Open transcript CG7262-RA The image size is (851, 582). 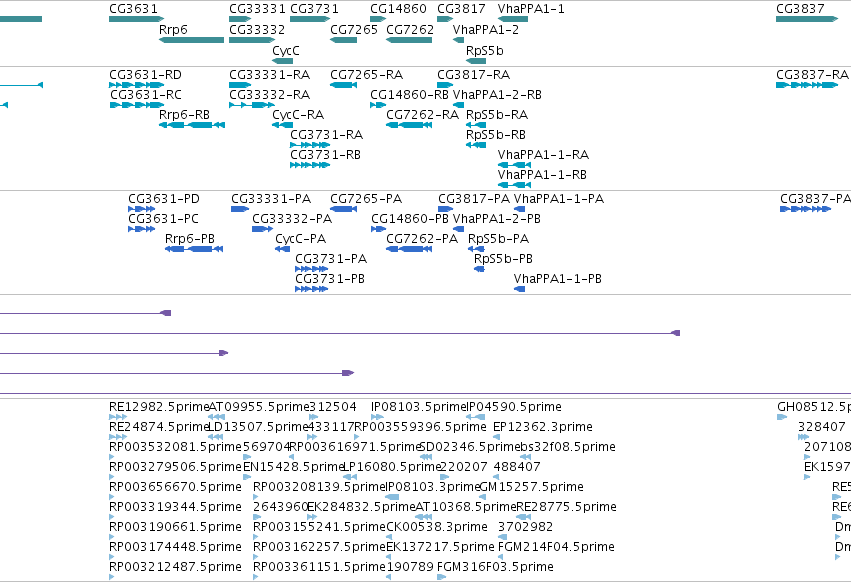(x=423, y=115)
